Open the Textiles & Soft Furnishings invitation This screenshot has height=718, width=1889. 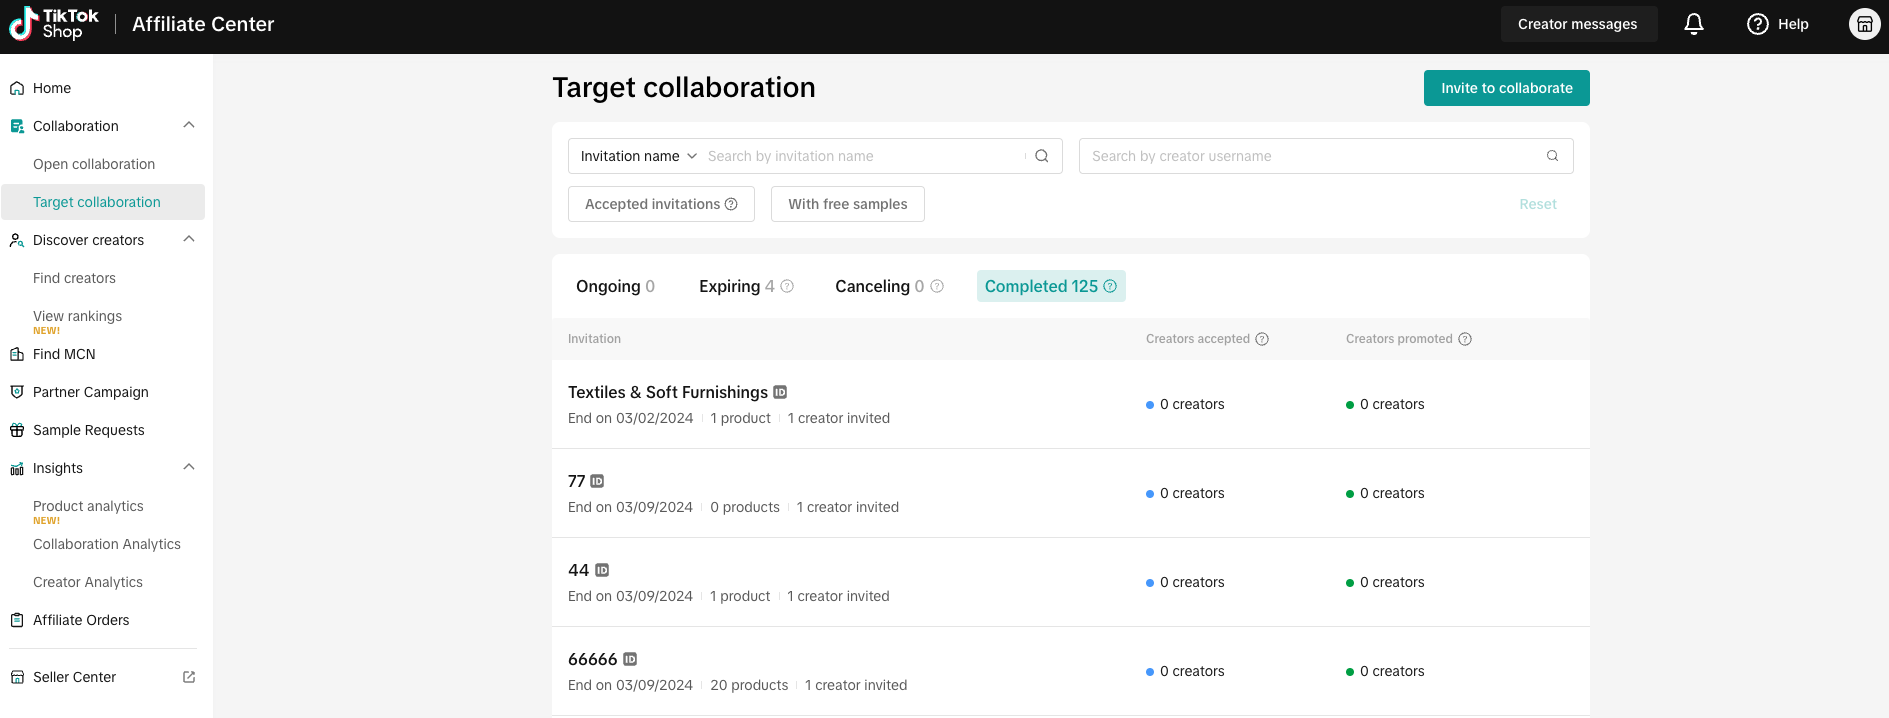pyautogui.click(x=668, y=392)
